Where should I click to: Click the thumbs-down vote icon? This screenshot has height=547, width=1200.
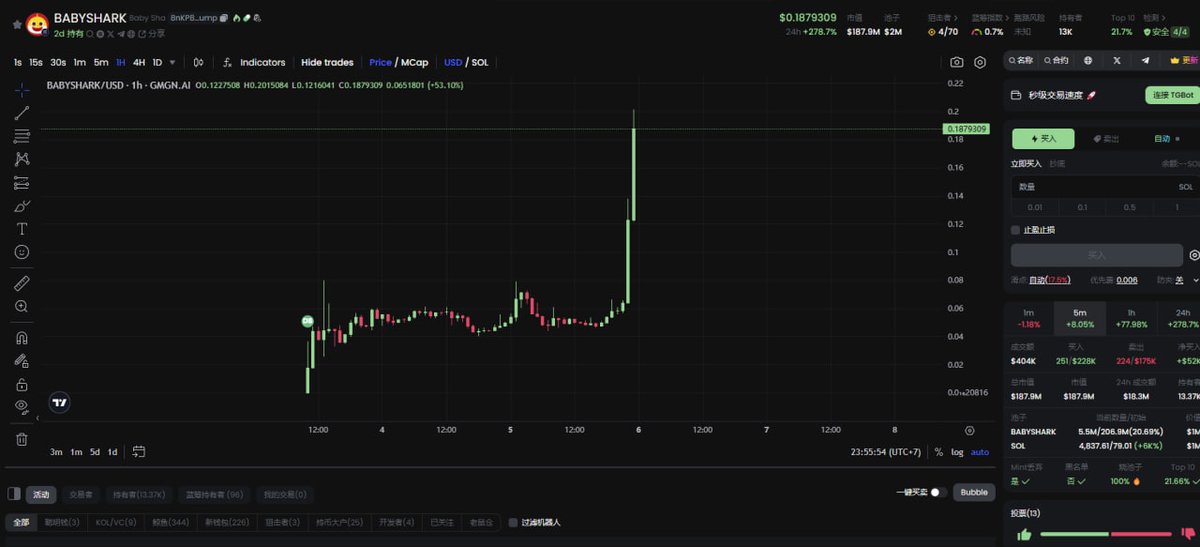pyautogui.click(x=1190, y=535)
